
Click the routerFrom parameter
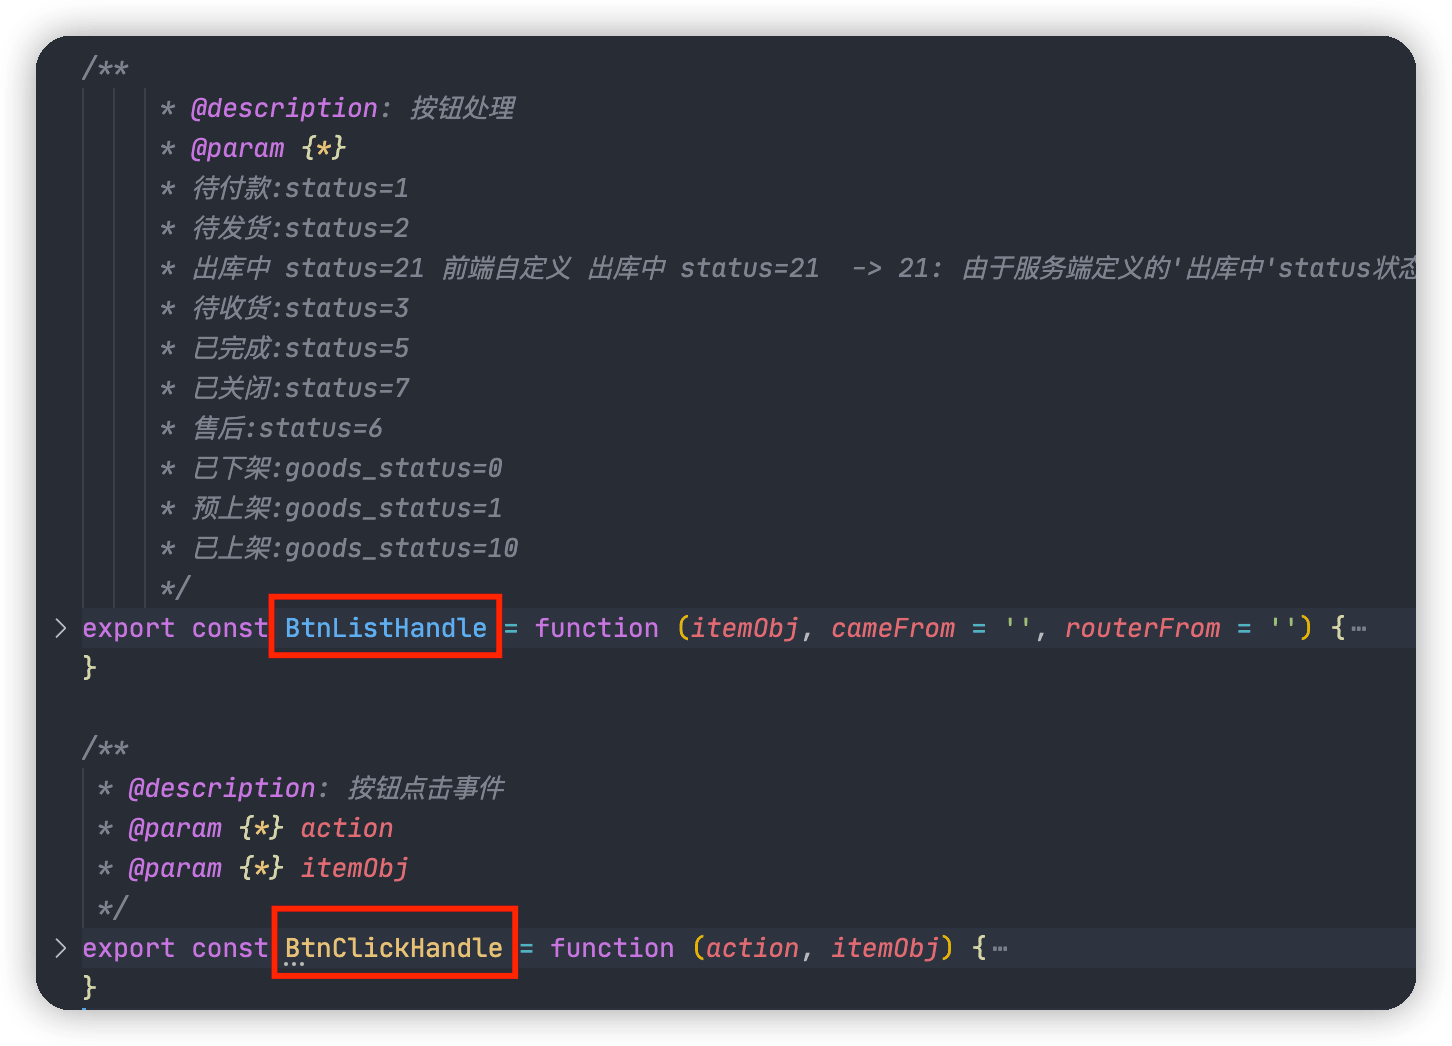[1142, 628]
